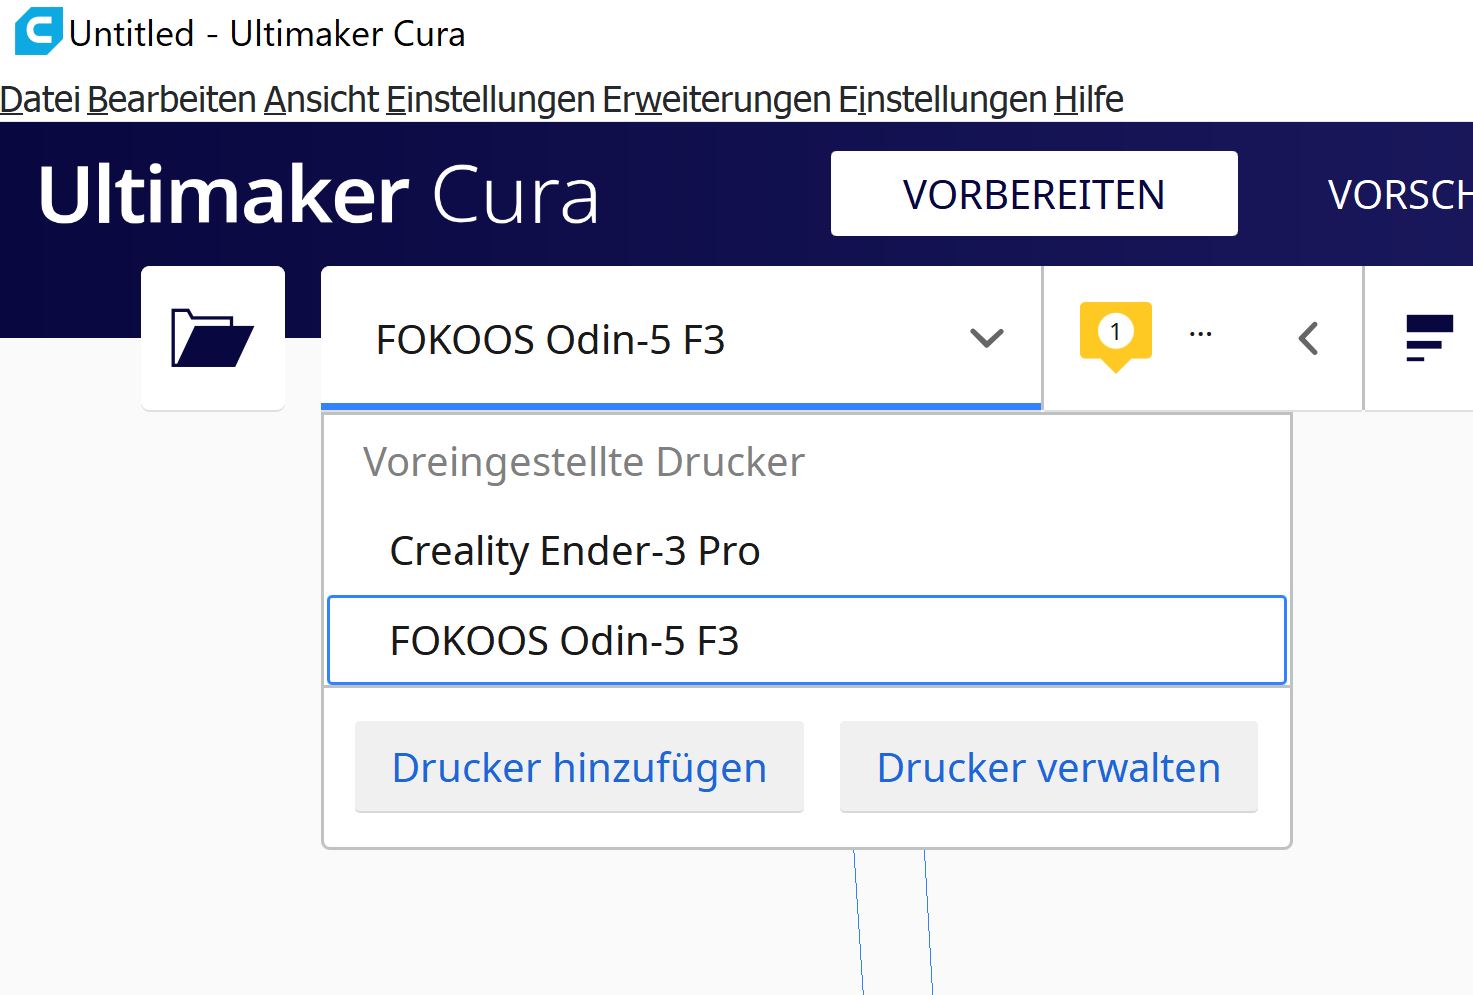Switch to the VORBEREITEN stage tab
The width and height of the screenshot is (1473, 995).
coord(1034,194)
